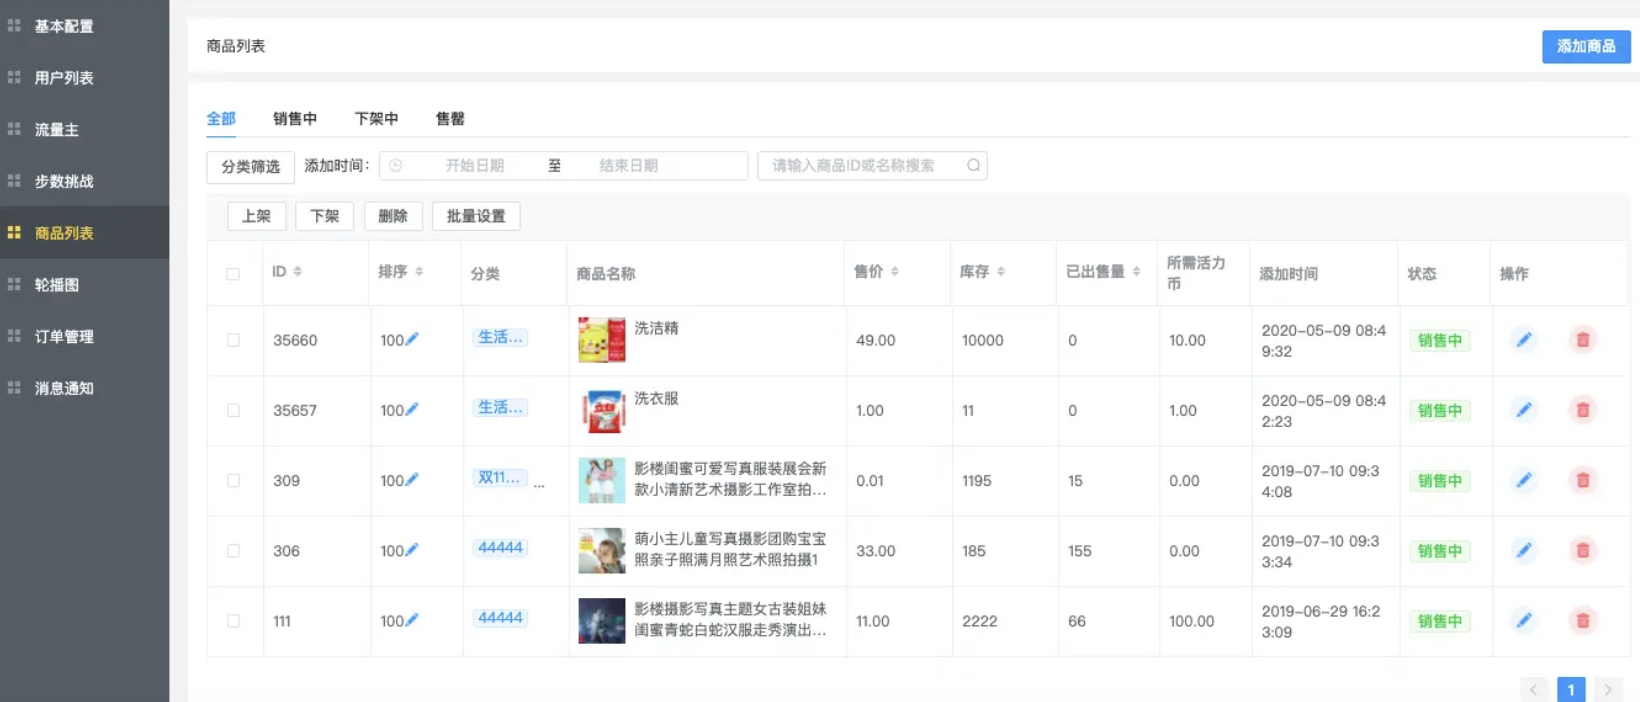This screenshot has width=1640, height=702.
Task: Edit sort order pencil for product 309
Action: 412,480
